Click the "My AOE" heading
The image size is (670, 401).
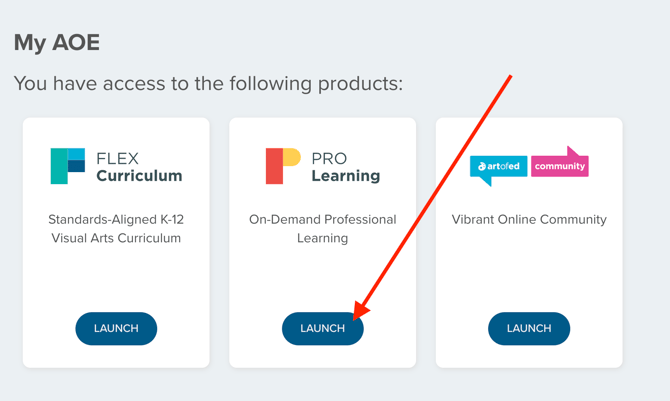pos(57,43)
